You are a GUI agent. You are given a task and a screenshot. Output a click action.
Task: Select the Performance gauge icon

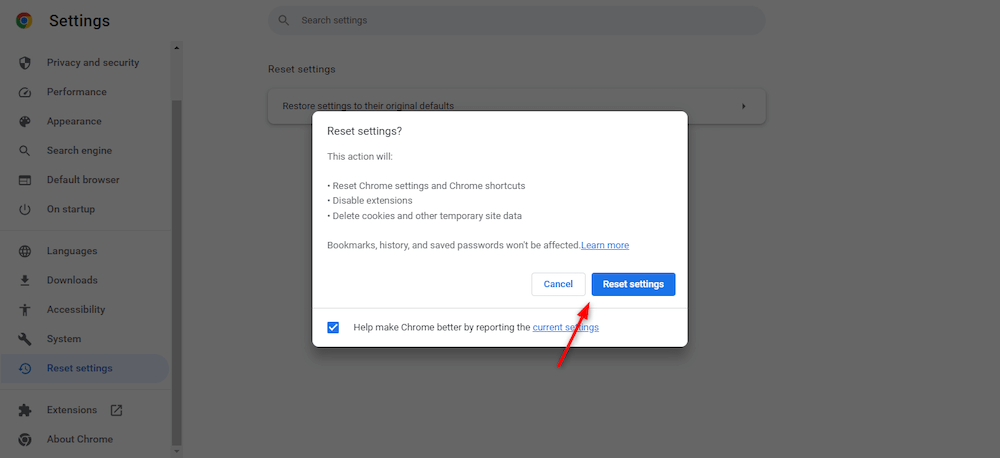[x=25, y=92]
